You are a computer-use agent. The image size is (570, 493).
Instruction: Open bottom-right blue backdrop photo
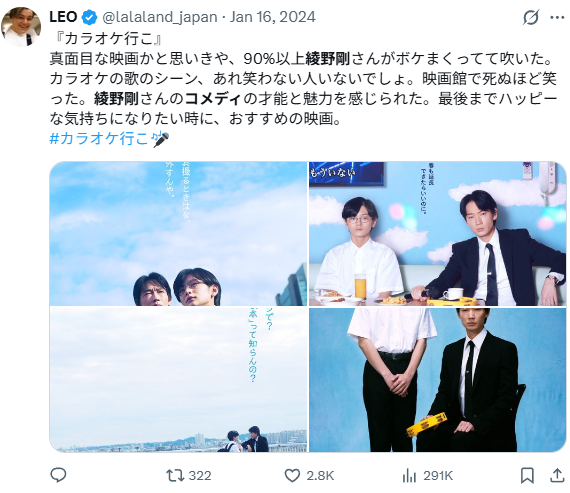[x=438, y=380]
